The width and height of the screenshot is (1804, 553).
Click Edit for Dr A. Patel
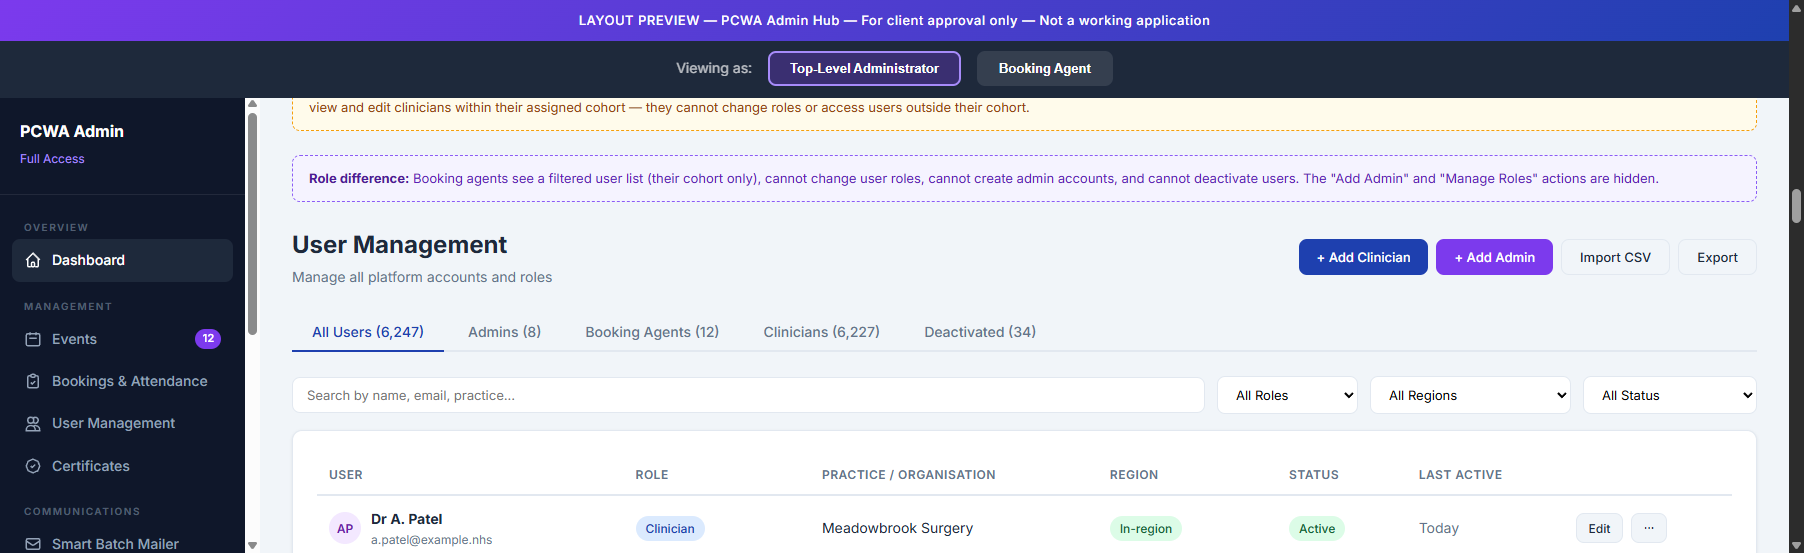pos(1598,528)
